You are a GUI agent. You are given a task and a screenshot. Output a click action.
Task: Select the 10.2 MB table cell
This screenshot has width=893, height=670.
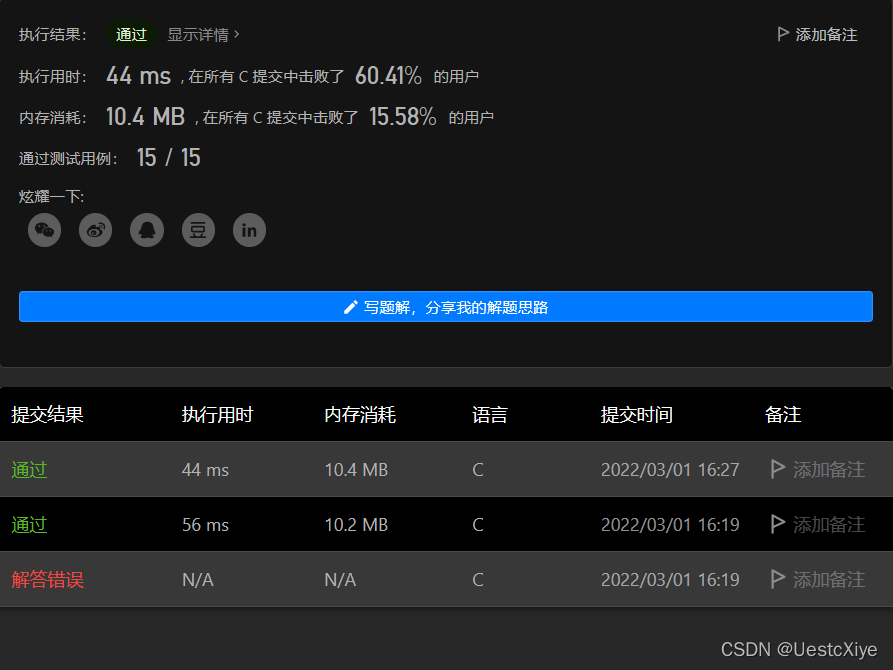356,525
